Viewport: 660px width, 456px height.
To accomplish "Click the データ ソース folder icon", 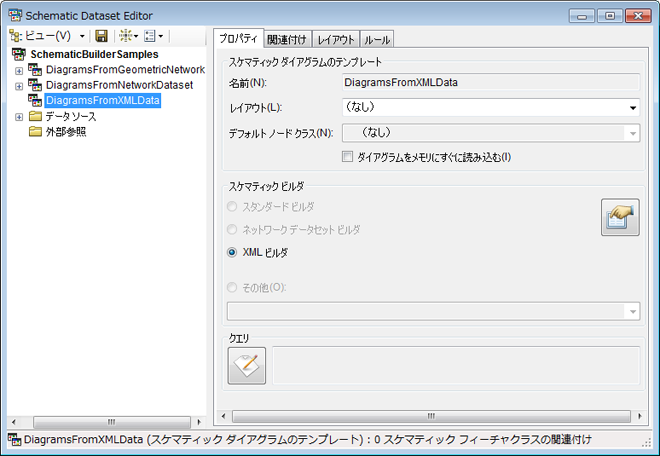I will 35,116.
